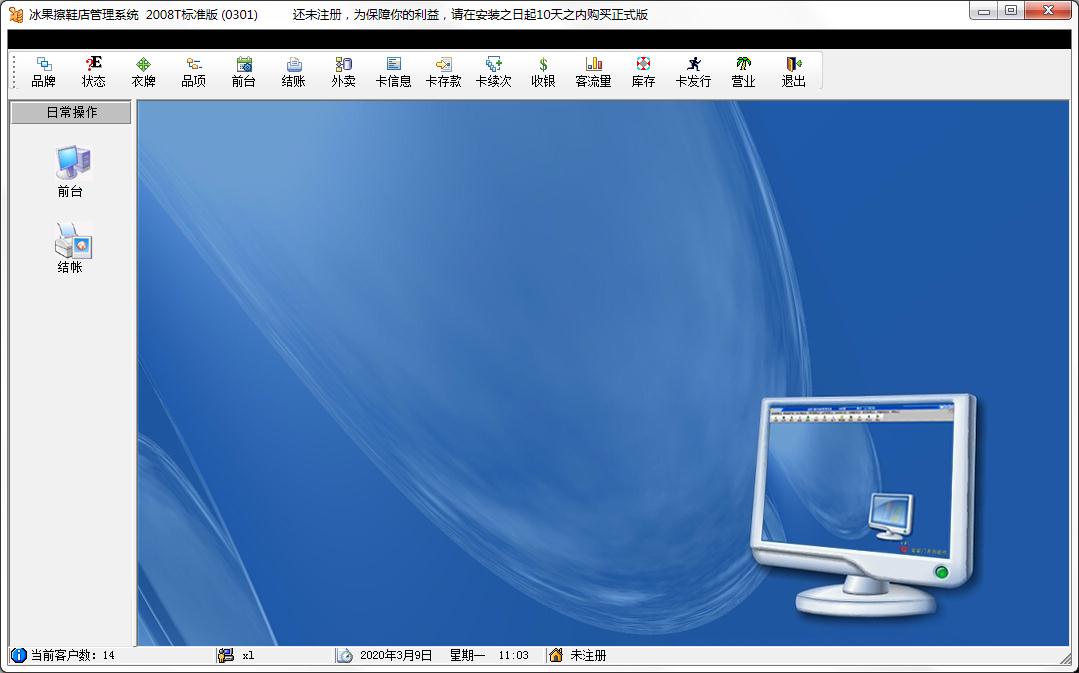Open the 品项 toolbar icon

tap(193, 72)
